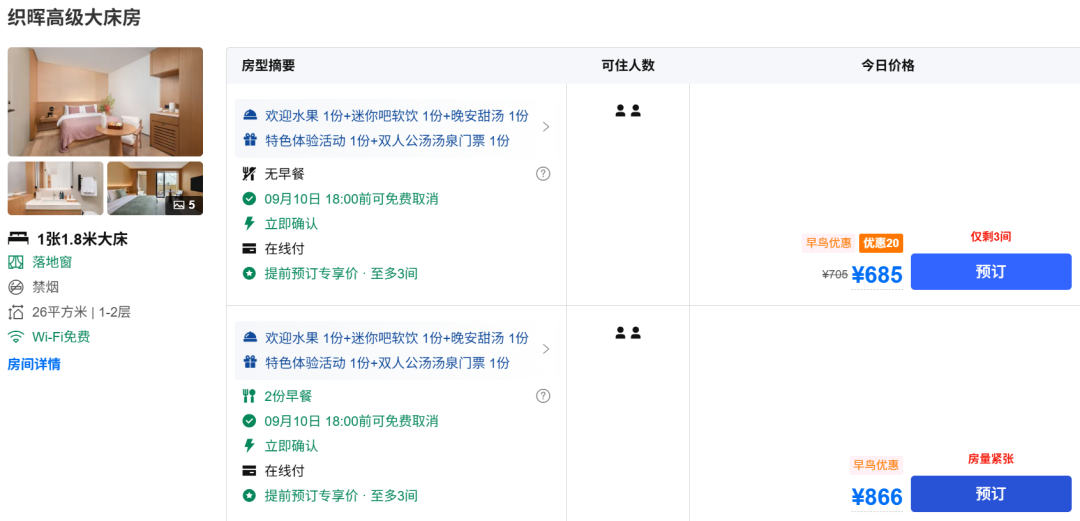Book the ¥866 breakfast room with 预订
The width and height of the screenshot is (1080, 521).
point(990,494)
